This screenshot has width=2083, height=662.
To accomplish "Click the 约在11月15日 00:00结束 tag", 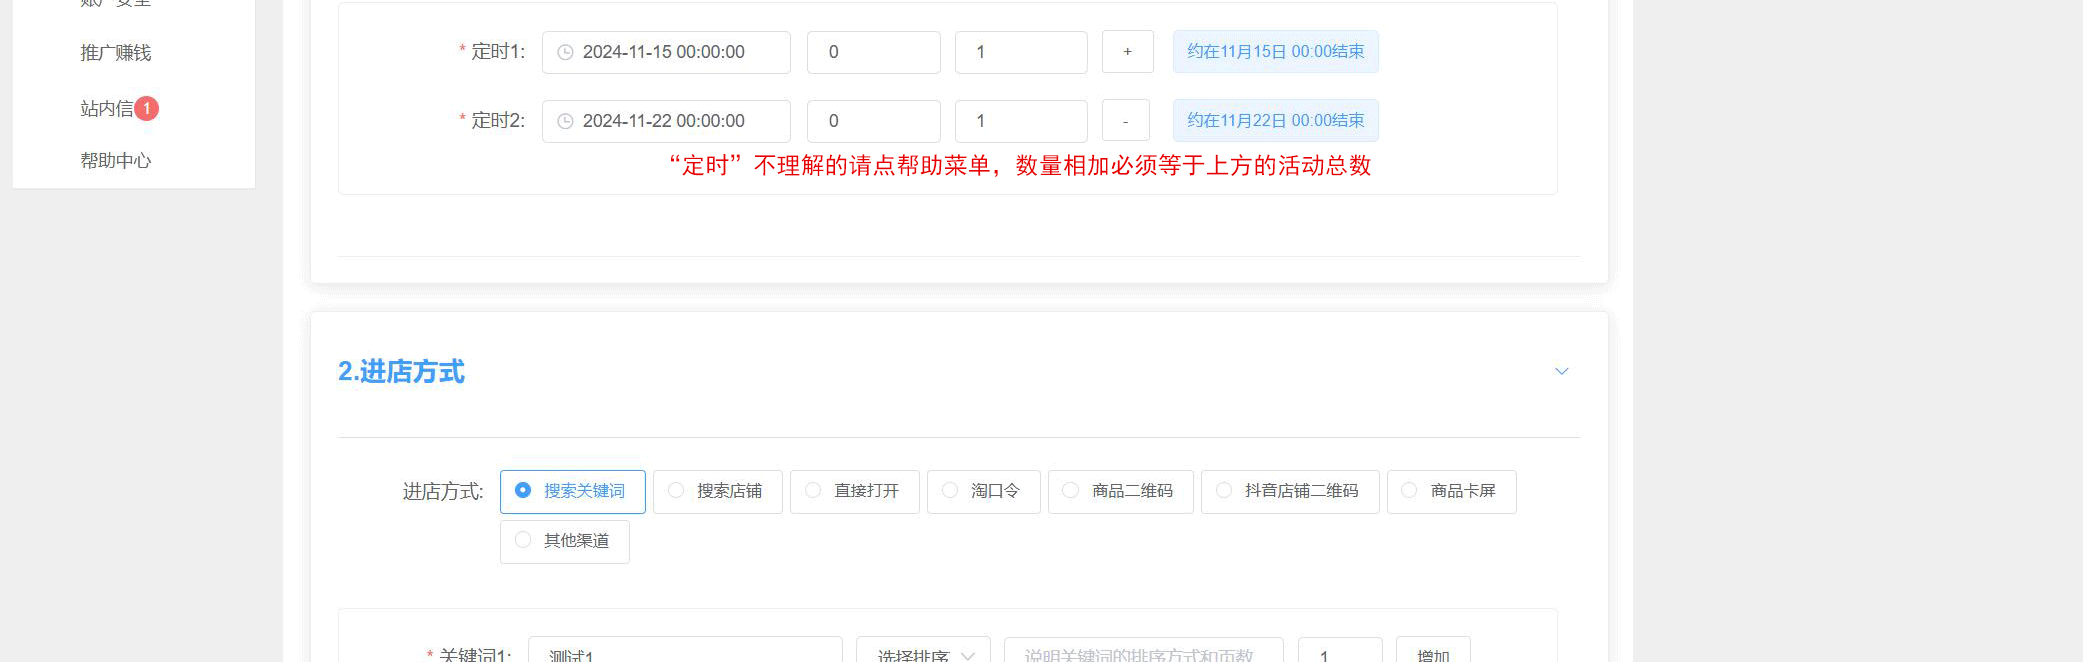I will tap(1275, 52).
